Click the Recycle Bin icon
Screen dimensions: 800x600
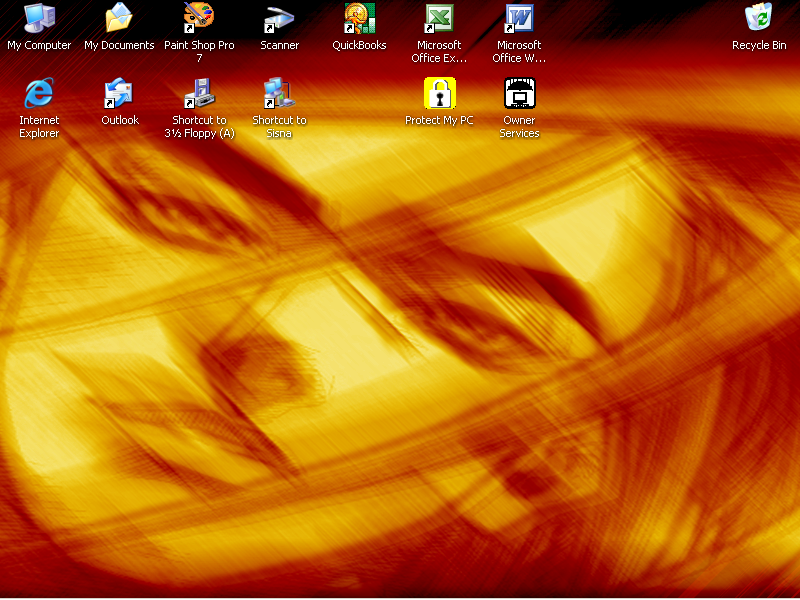pos(759,17)
